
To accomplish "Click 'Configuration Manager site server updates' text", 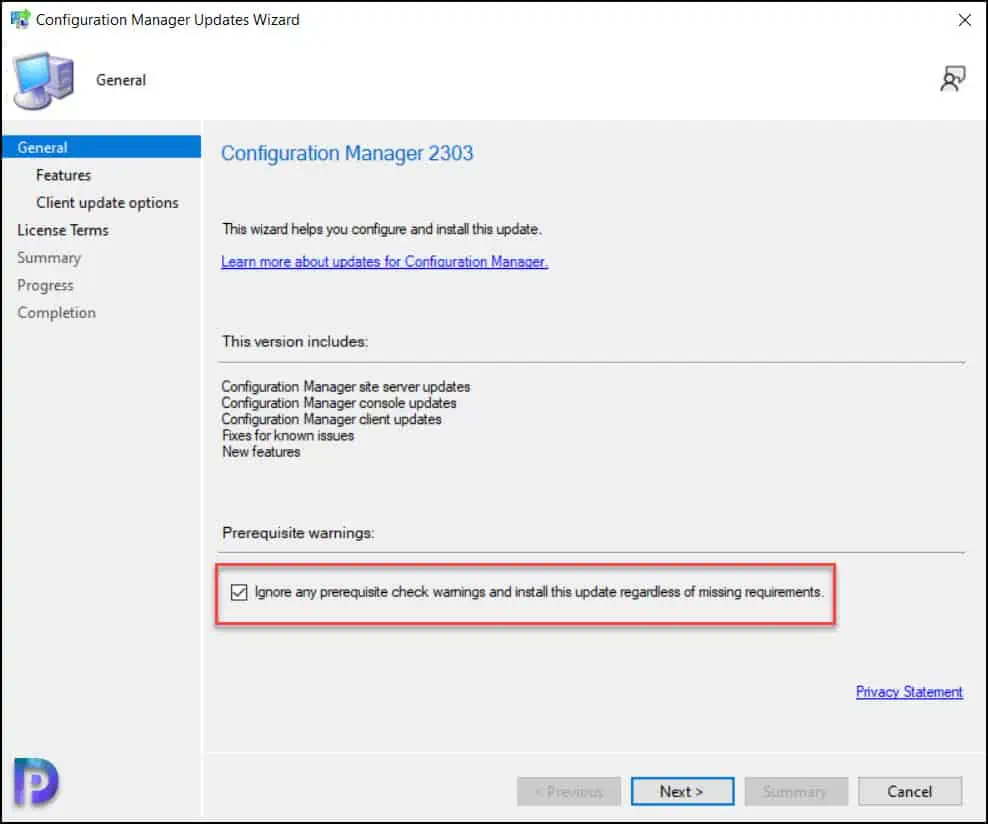I will [346, 387].
